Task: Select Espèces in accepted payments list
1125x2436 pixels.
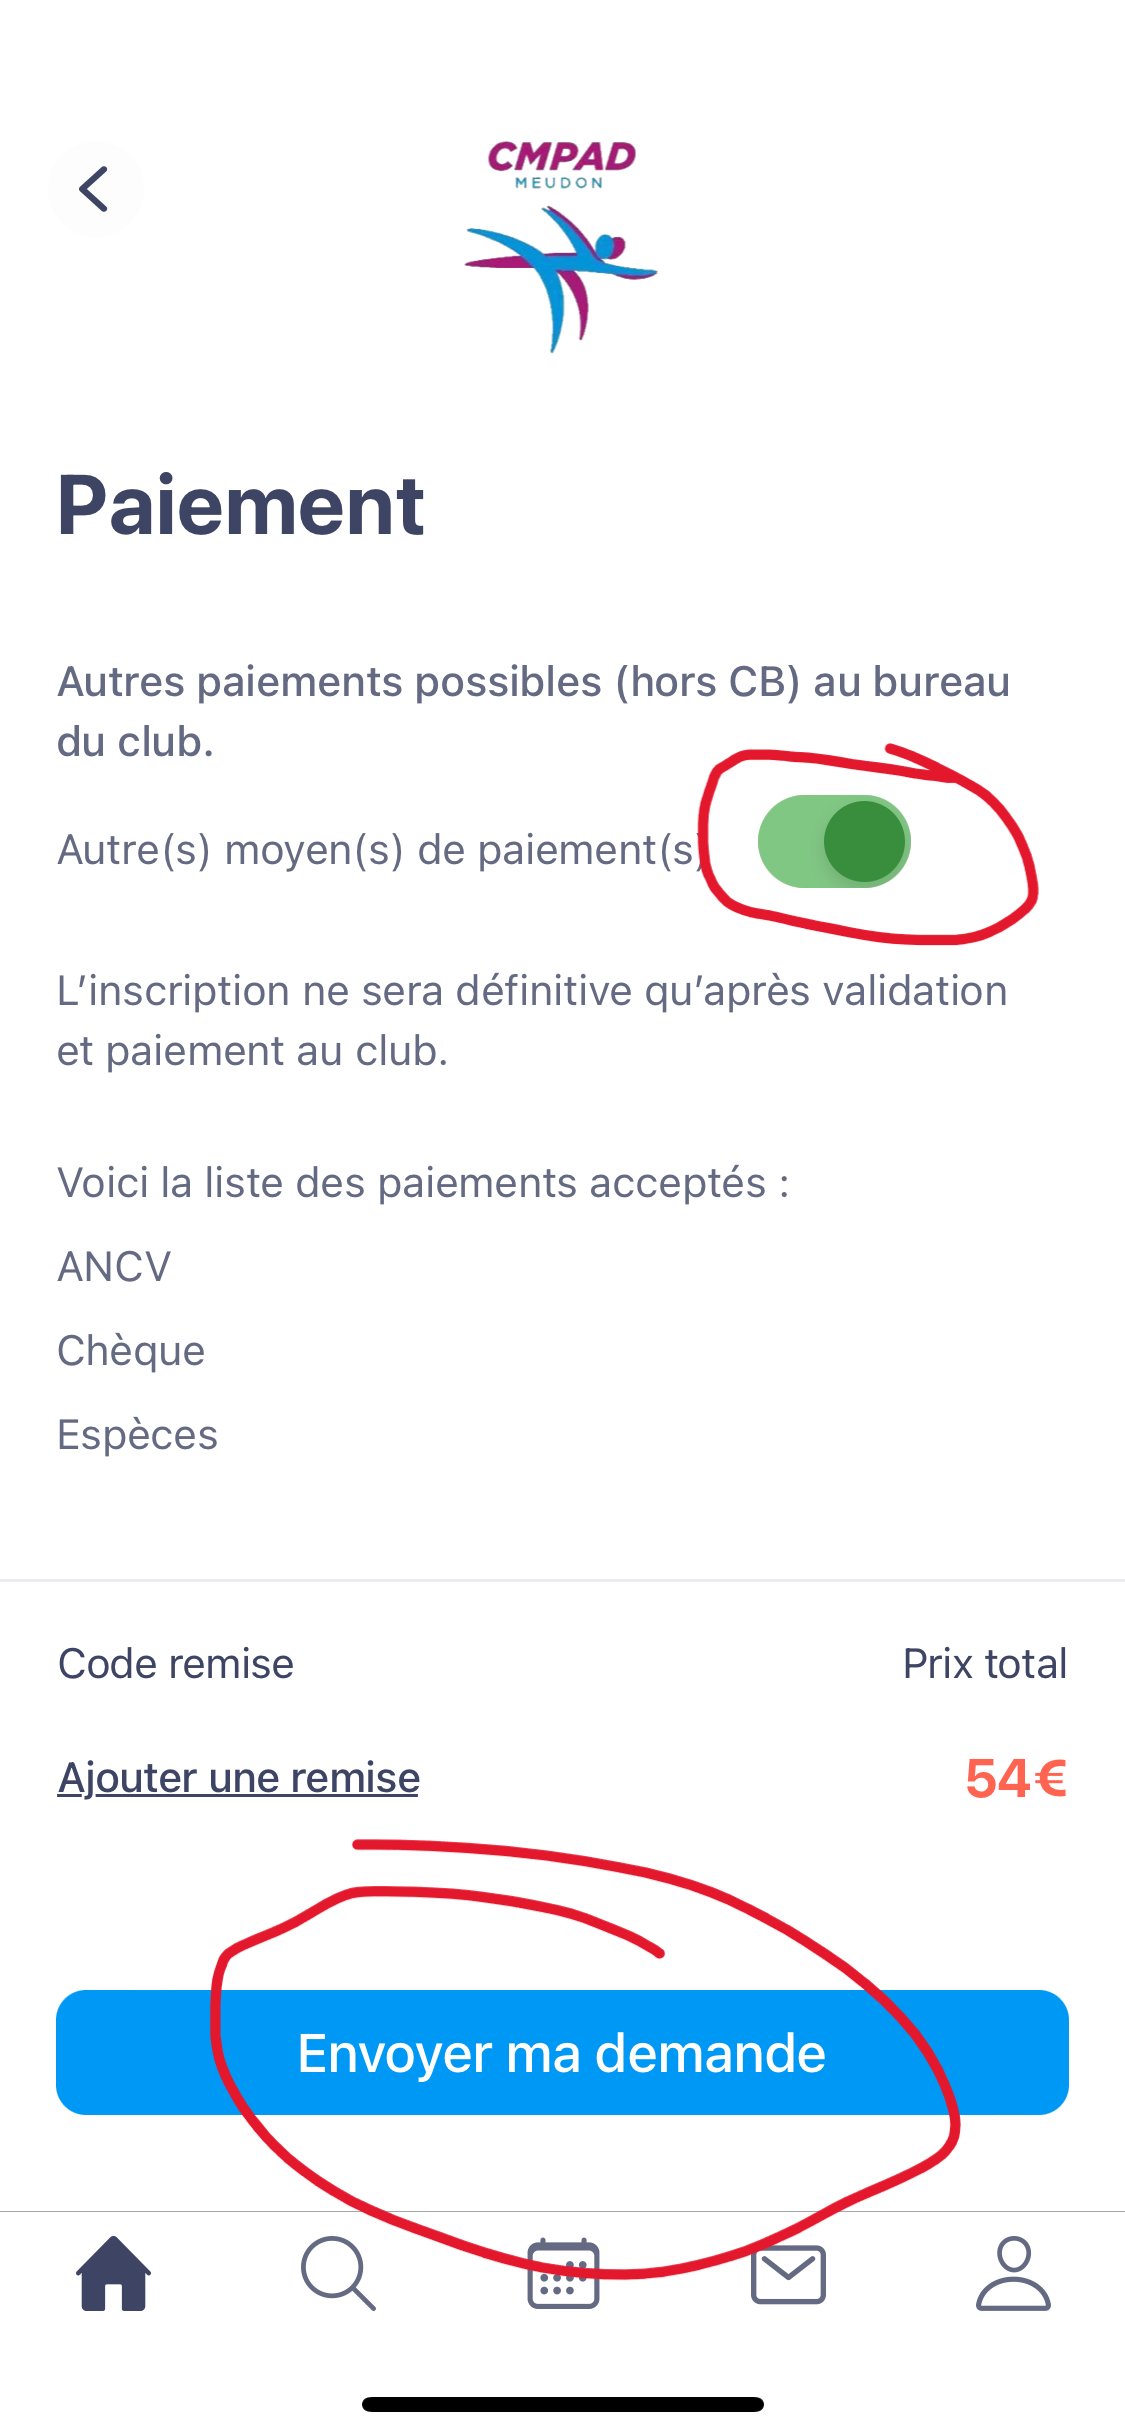Action: pyautogui.click(x=137, y=1435)
